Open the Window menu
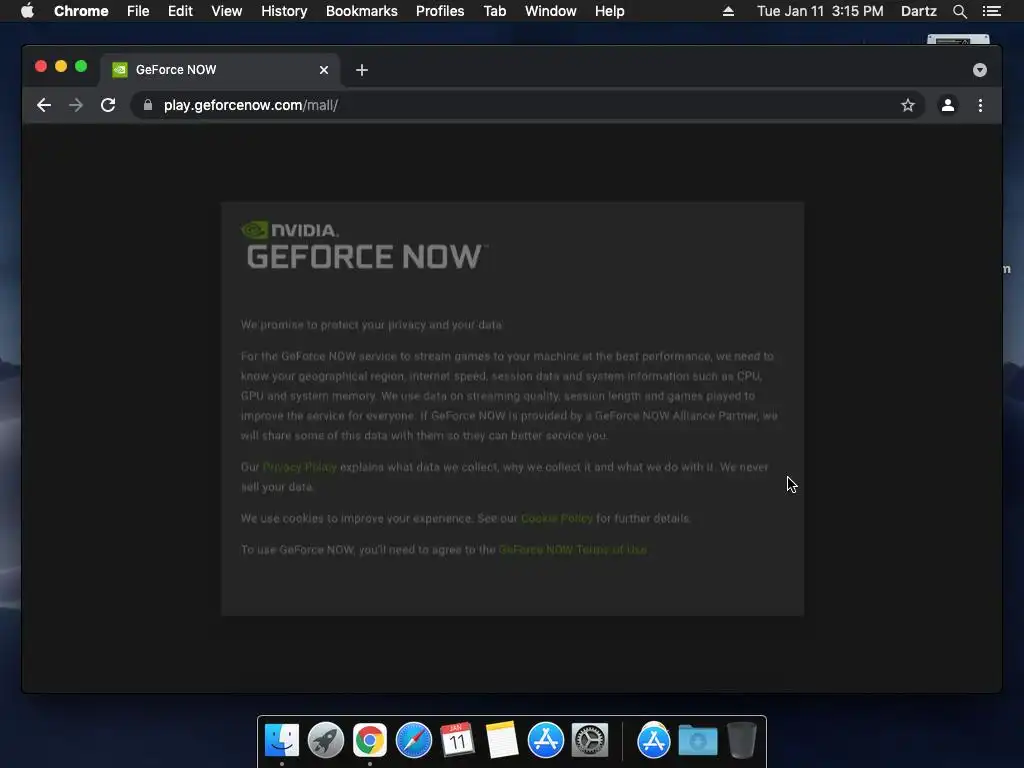This screenshot has height=768, width=1024. [551, 11]
